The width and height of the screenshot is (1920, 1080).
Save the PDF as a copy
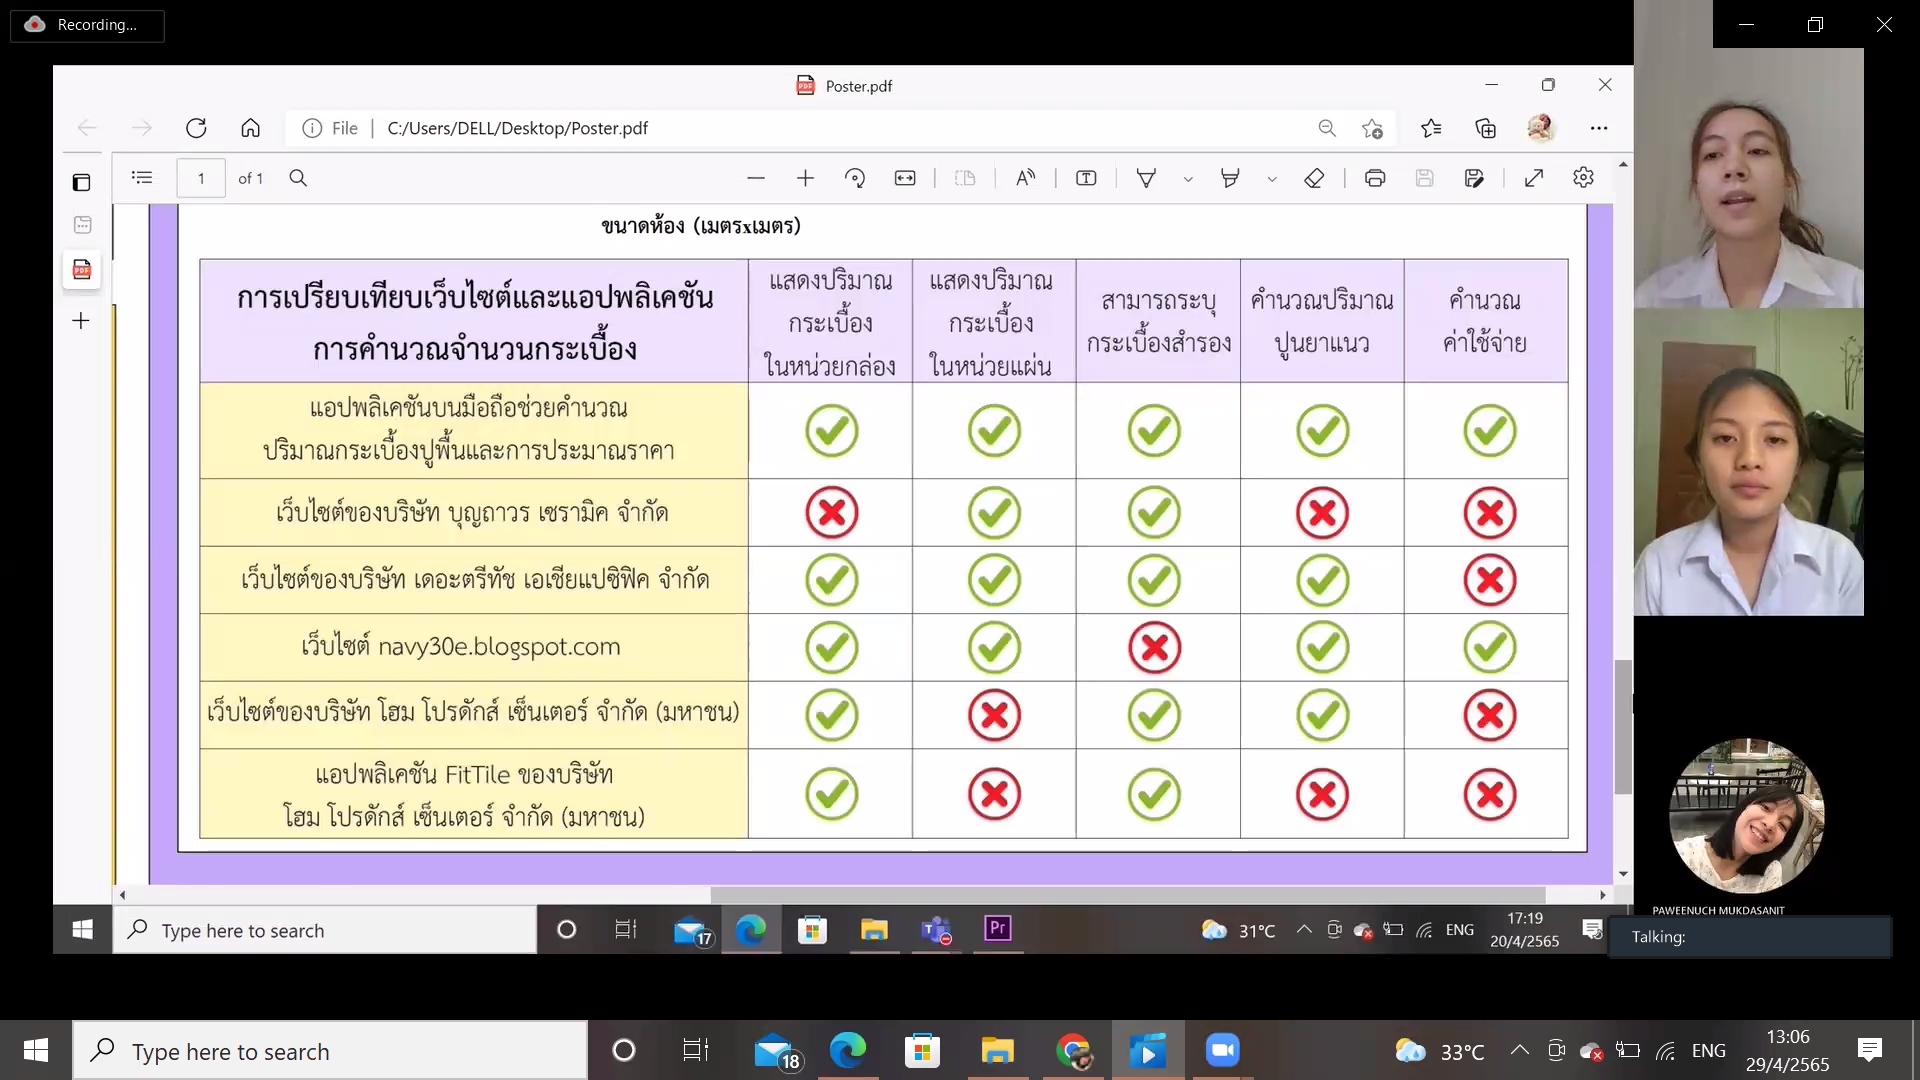click(1474, 178)
